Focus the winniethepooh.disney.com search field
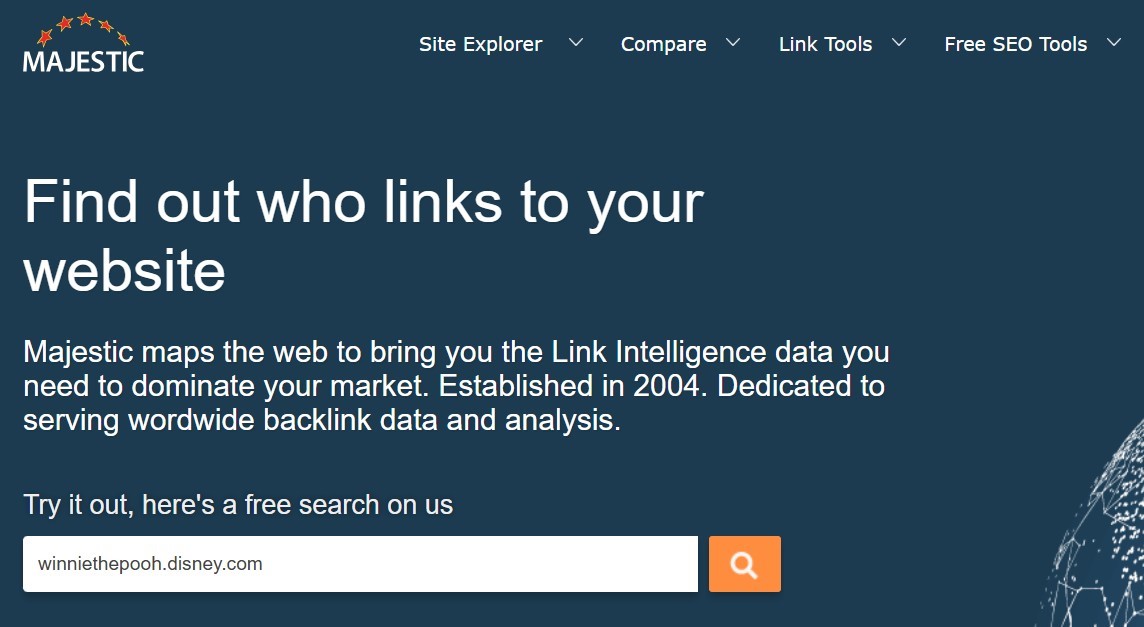Viewport: 1144px width, 627px height. pyautogui.click(x=360, y=564)
